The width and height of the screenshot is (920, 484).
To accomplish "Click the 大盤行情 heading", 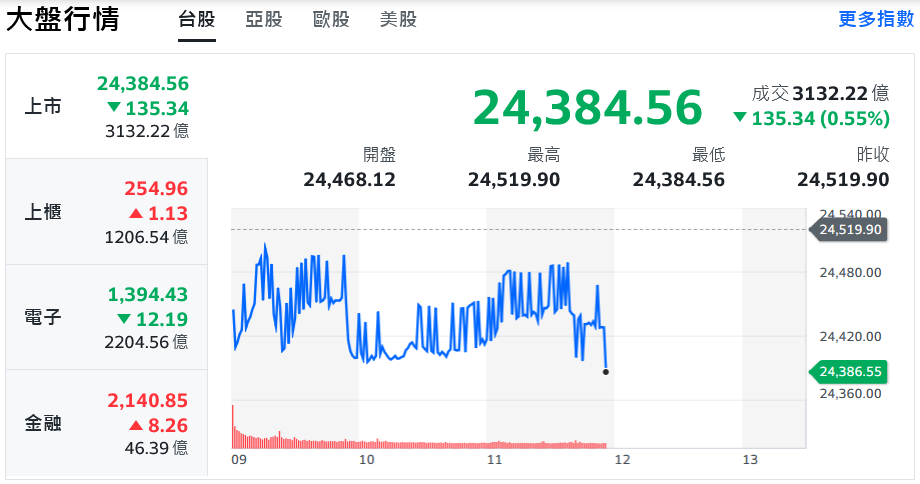I will [63, 20].
